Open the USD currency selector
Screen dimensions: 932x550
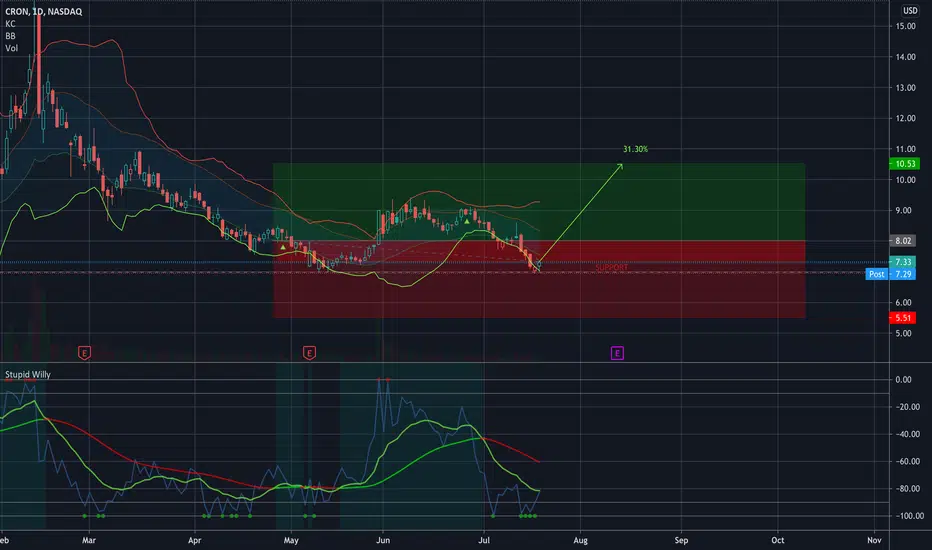[x=910, y=11]
